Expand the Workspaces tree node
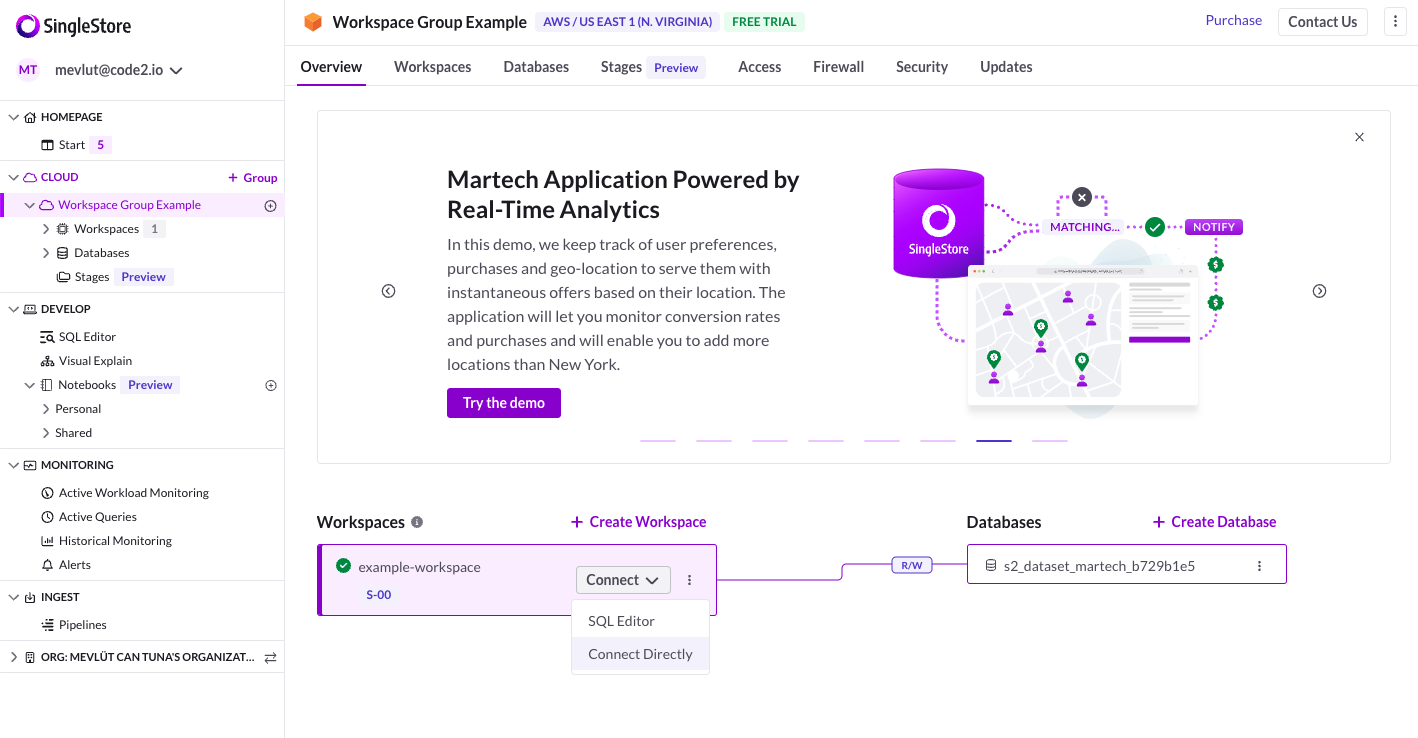The height and width of the screenshot is (738, 1418). point(46,229)
